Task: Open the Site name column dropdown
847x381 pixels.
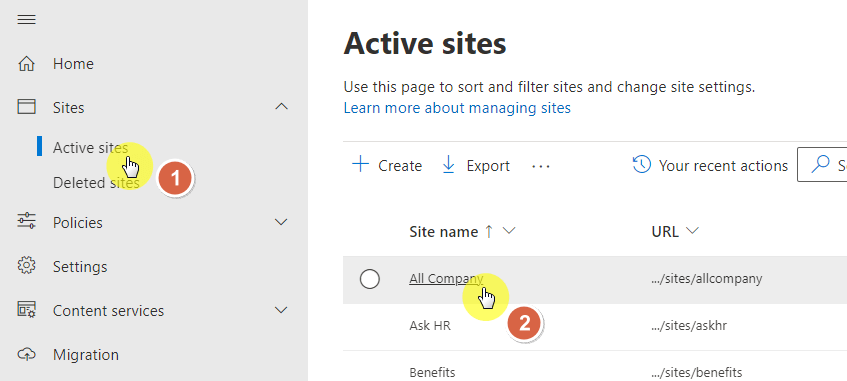Action: pos(508,231)
